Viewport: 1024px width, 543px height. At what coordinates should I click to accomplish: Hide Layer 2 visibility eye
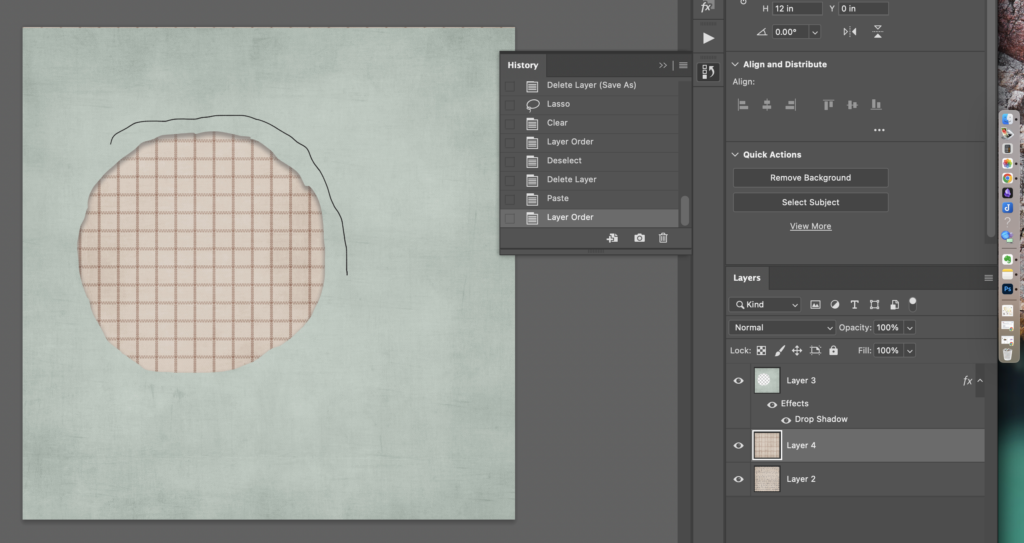click(x=739, y=479)
